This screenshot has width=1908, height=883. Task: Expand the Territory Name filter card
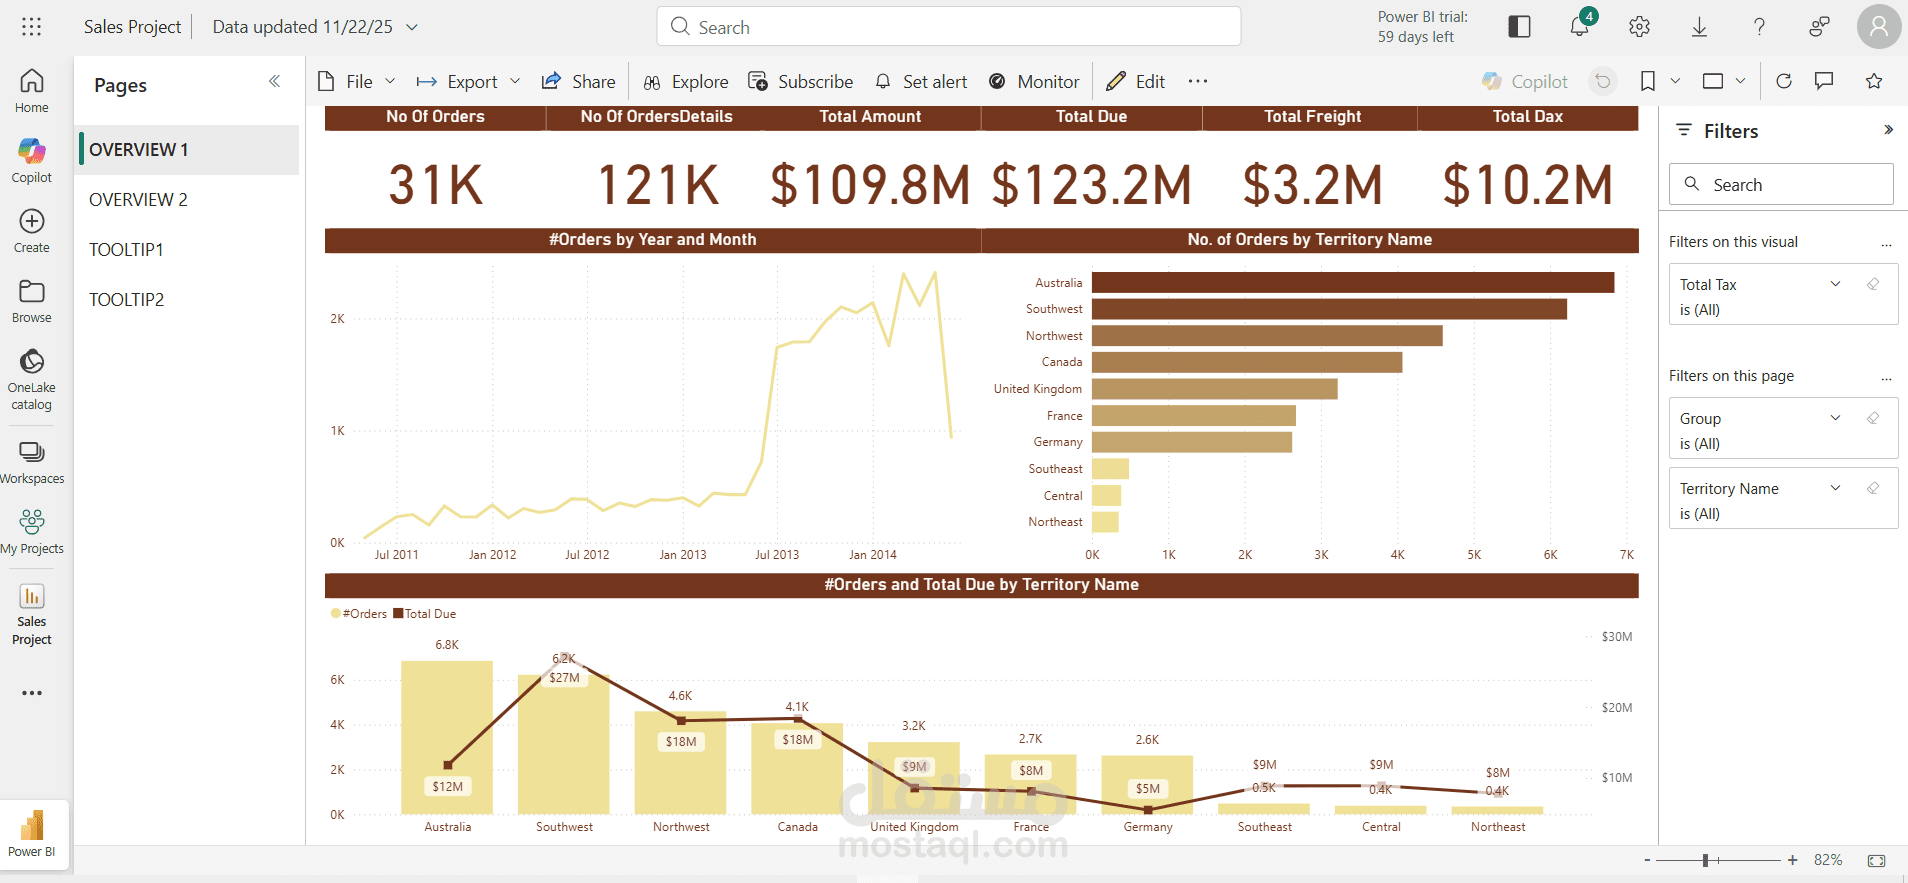pyautogui.click(x=1835, y=488)
